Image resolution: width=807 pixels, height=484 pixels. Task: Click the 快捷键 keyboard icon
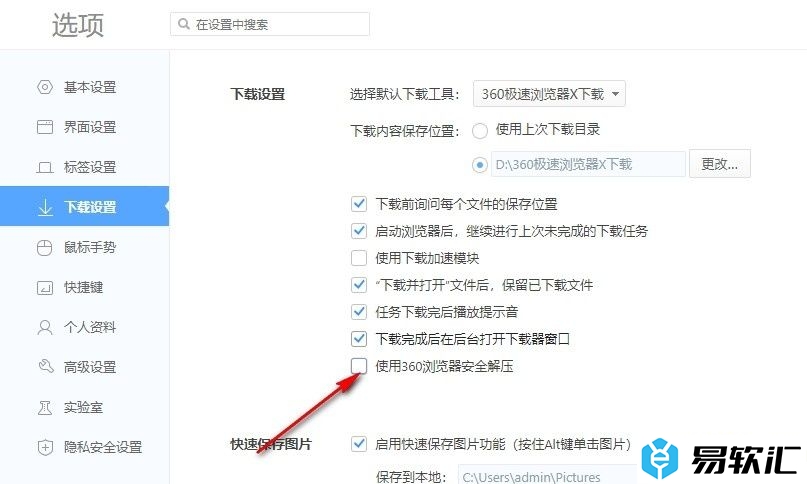(x=45, y=287)
